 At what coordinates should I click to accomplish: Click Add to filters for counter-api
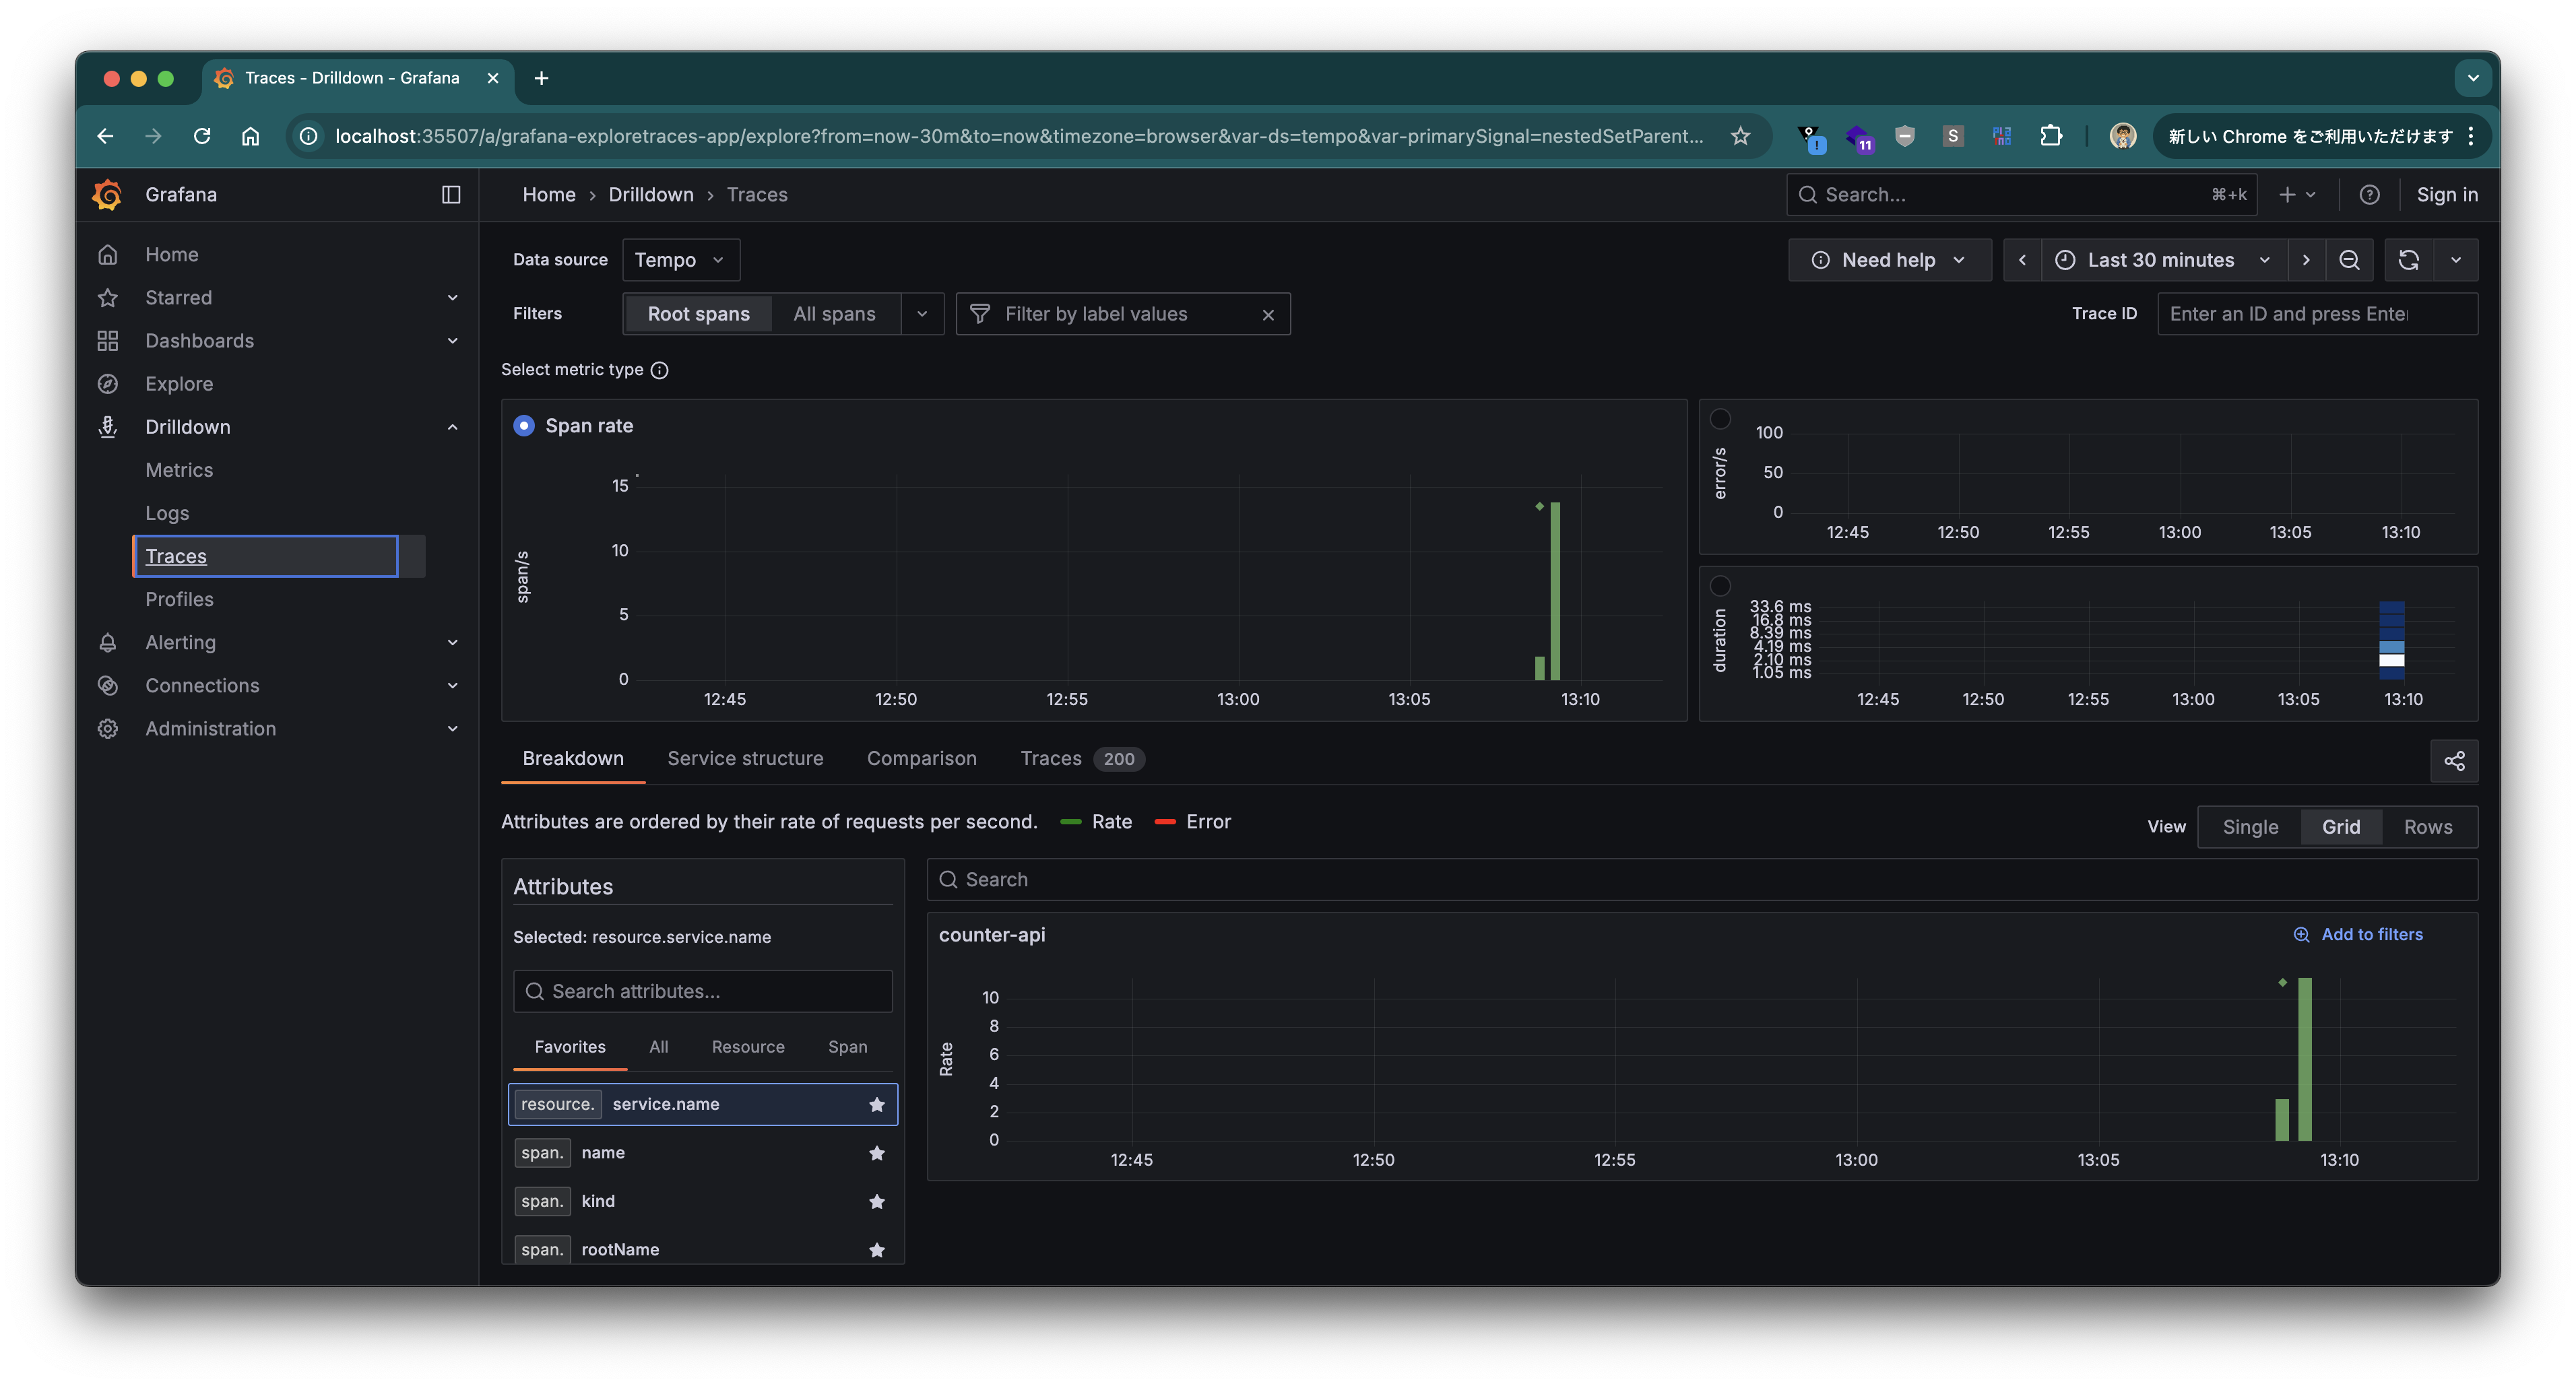[x=2358, y=934]
